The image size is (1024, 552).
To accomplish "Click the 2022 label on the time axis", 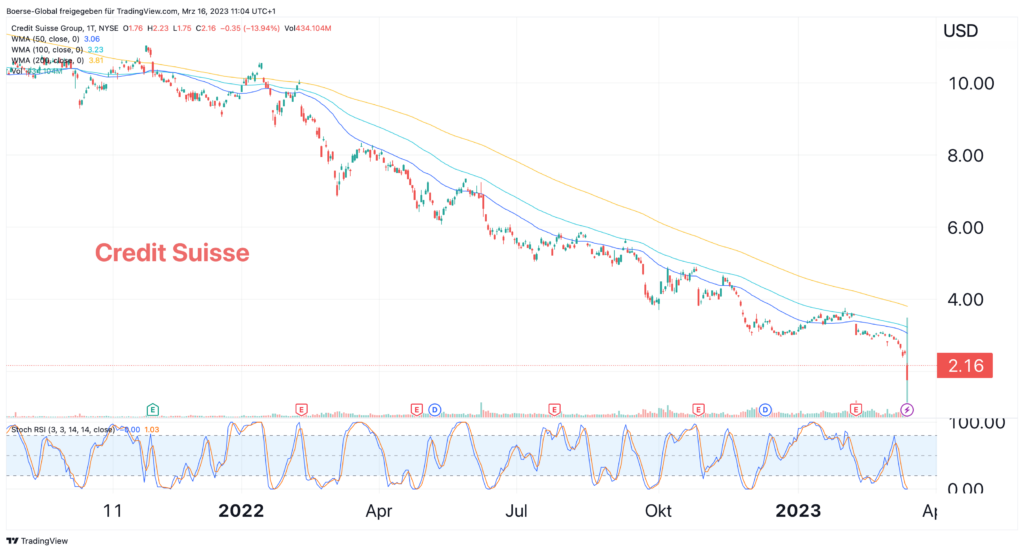I will pyautogui.click(x=240, y=511).
